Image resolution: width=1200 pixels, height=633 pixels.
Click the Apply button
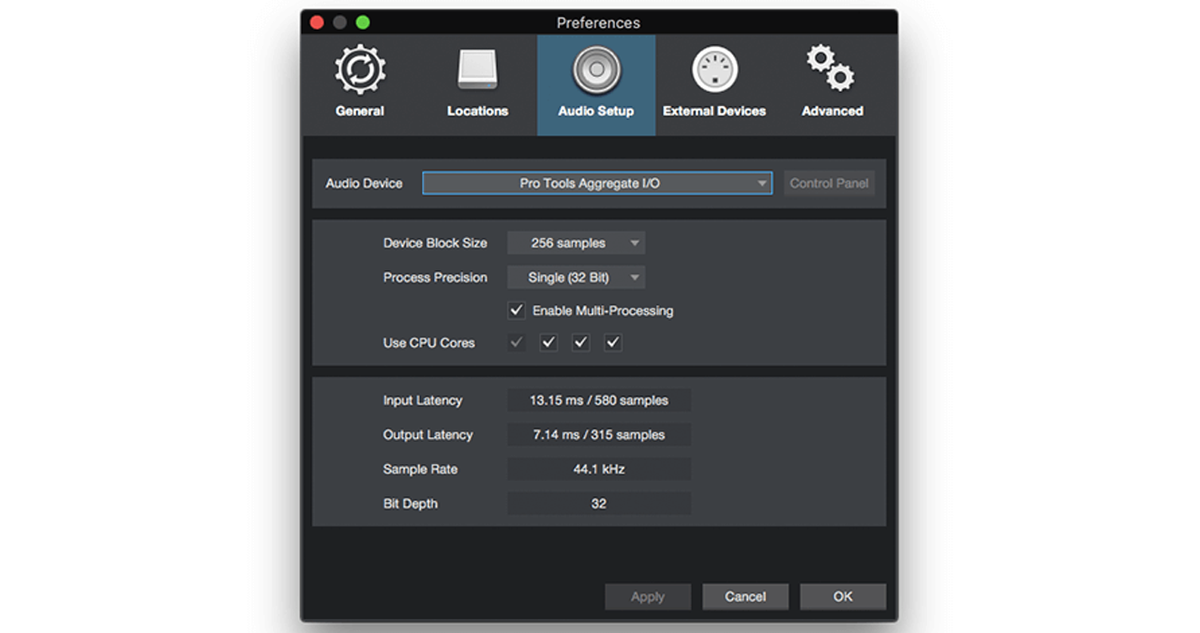coord(648,596)
